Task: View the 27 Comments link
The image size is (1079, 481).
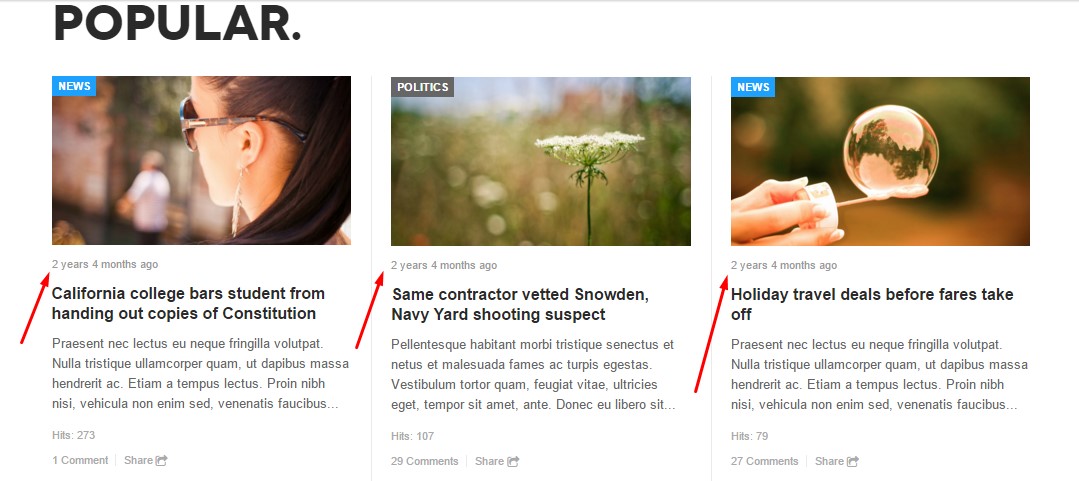Action: [x=765, y=461]
